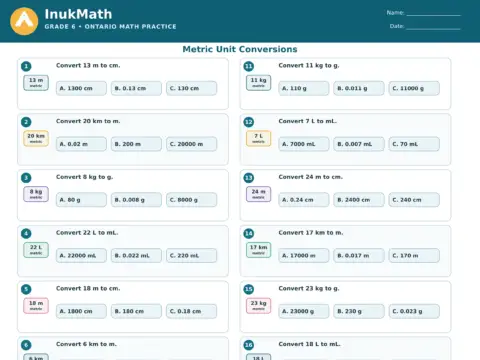Choose answer B. 0.007 mL

pyautogui.click(x=359, y=144)
